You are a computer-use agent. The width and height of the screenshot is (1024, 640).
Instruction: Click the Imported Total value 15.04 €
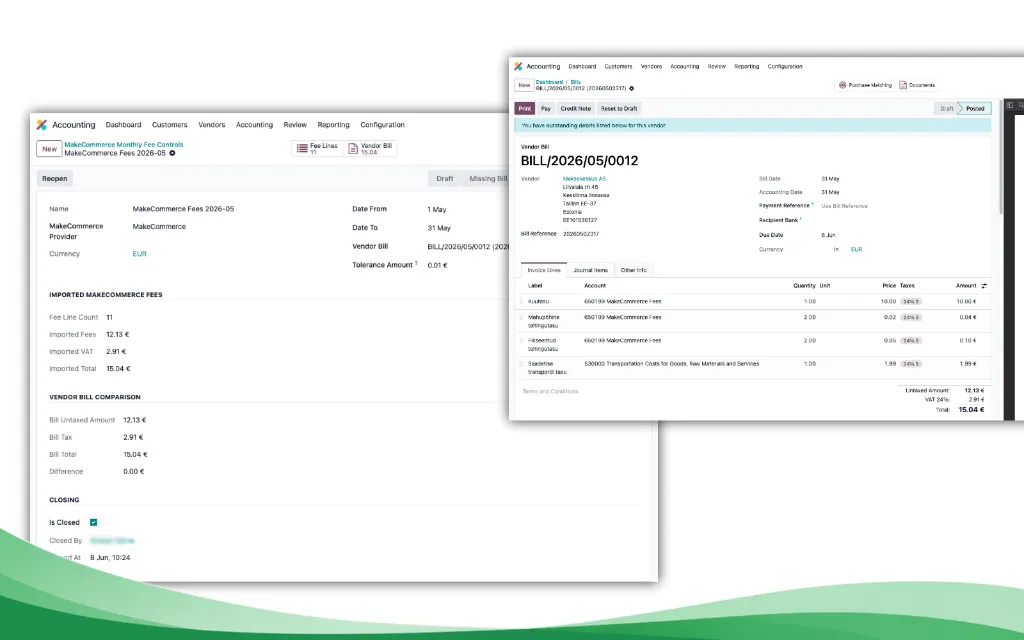[x=118, y=368]
